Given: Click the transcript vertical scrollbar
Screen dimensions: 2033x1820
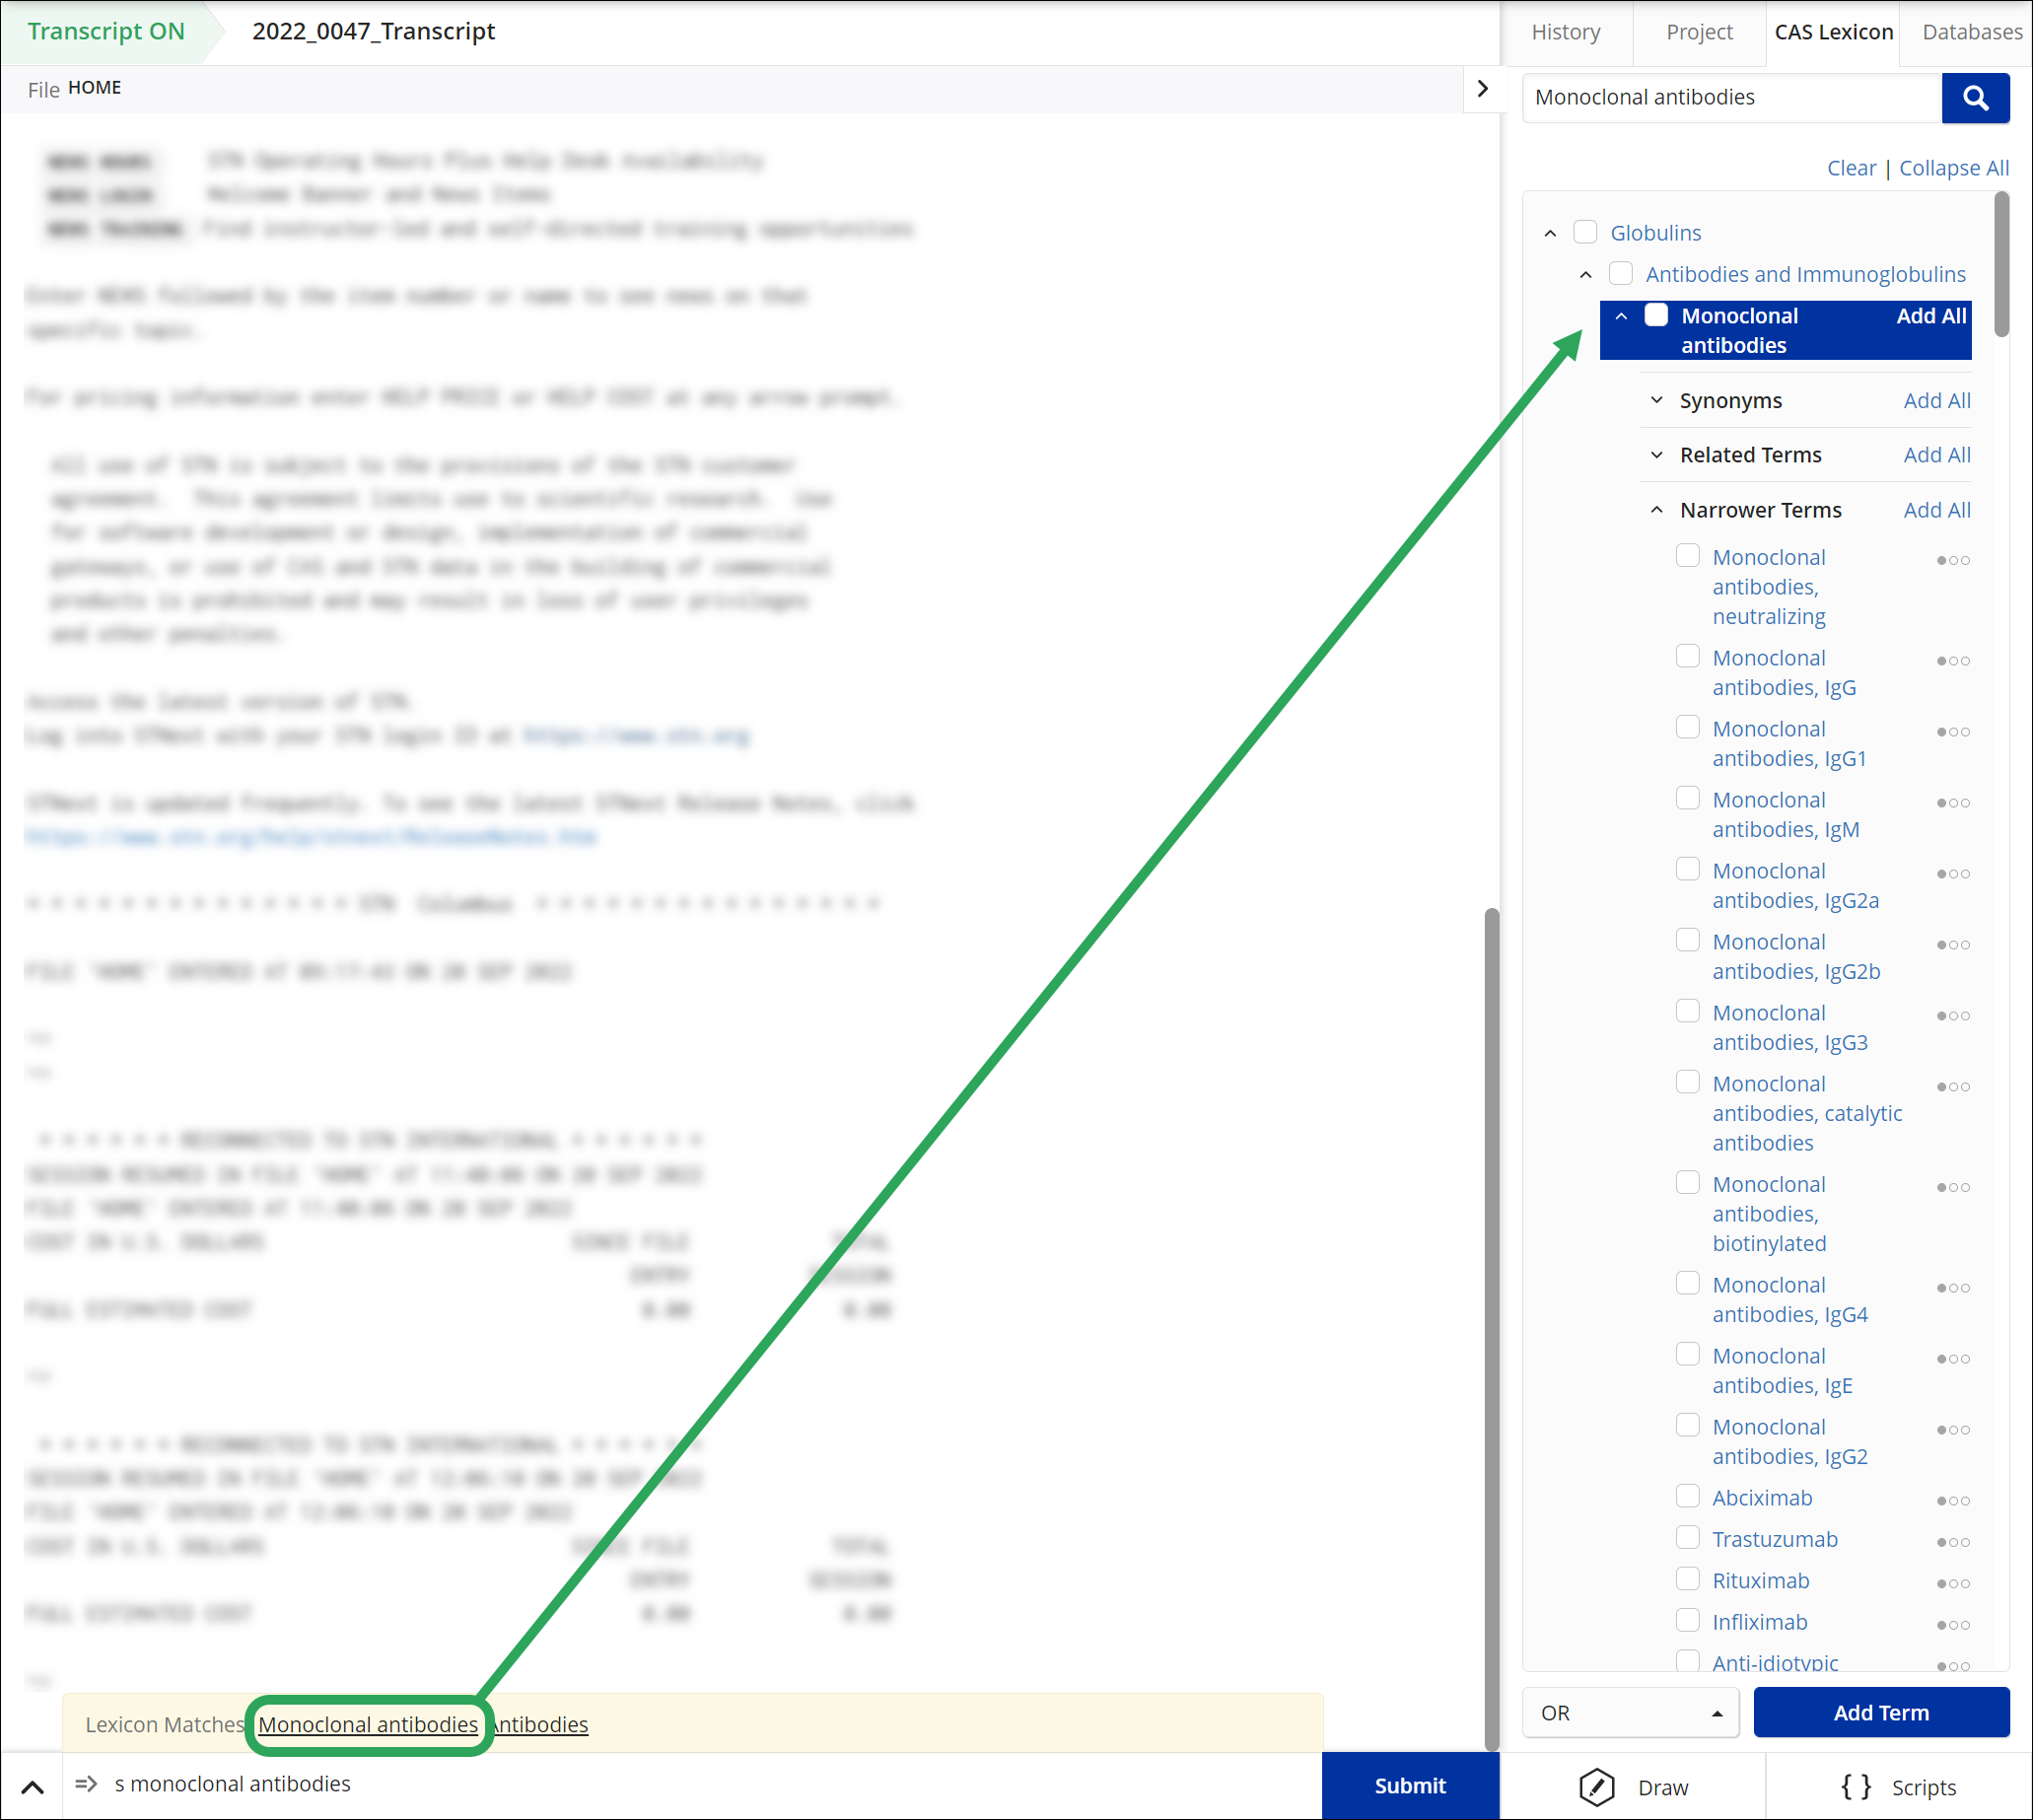Looking at the screenshot, I should (1491, 1329).
